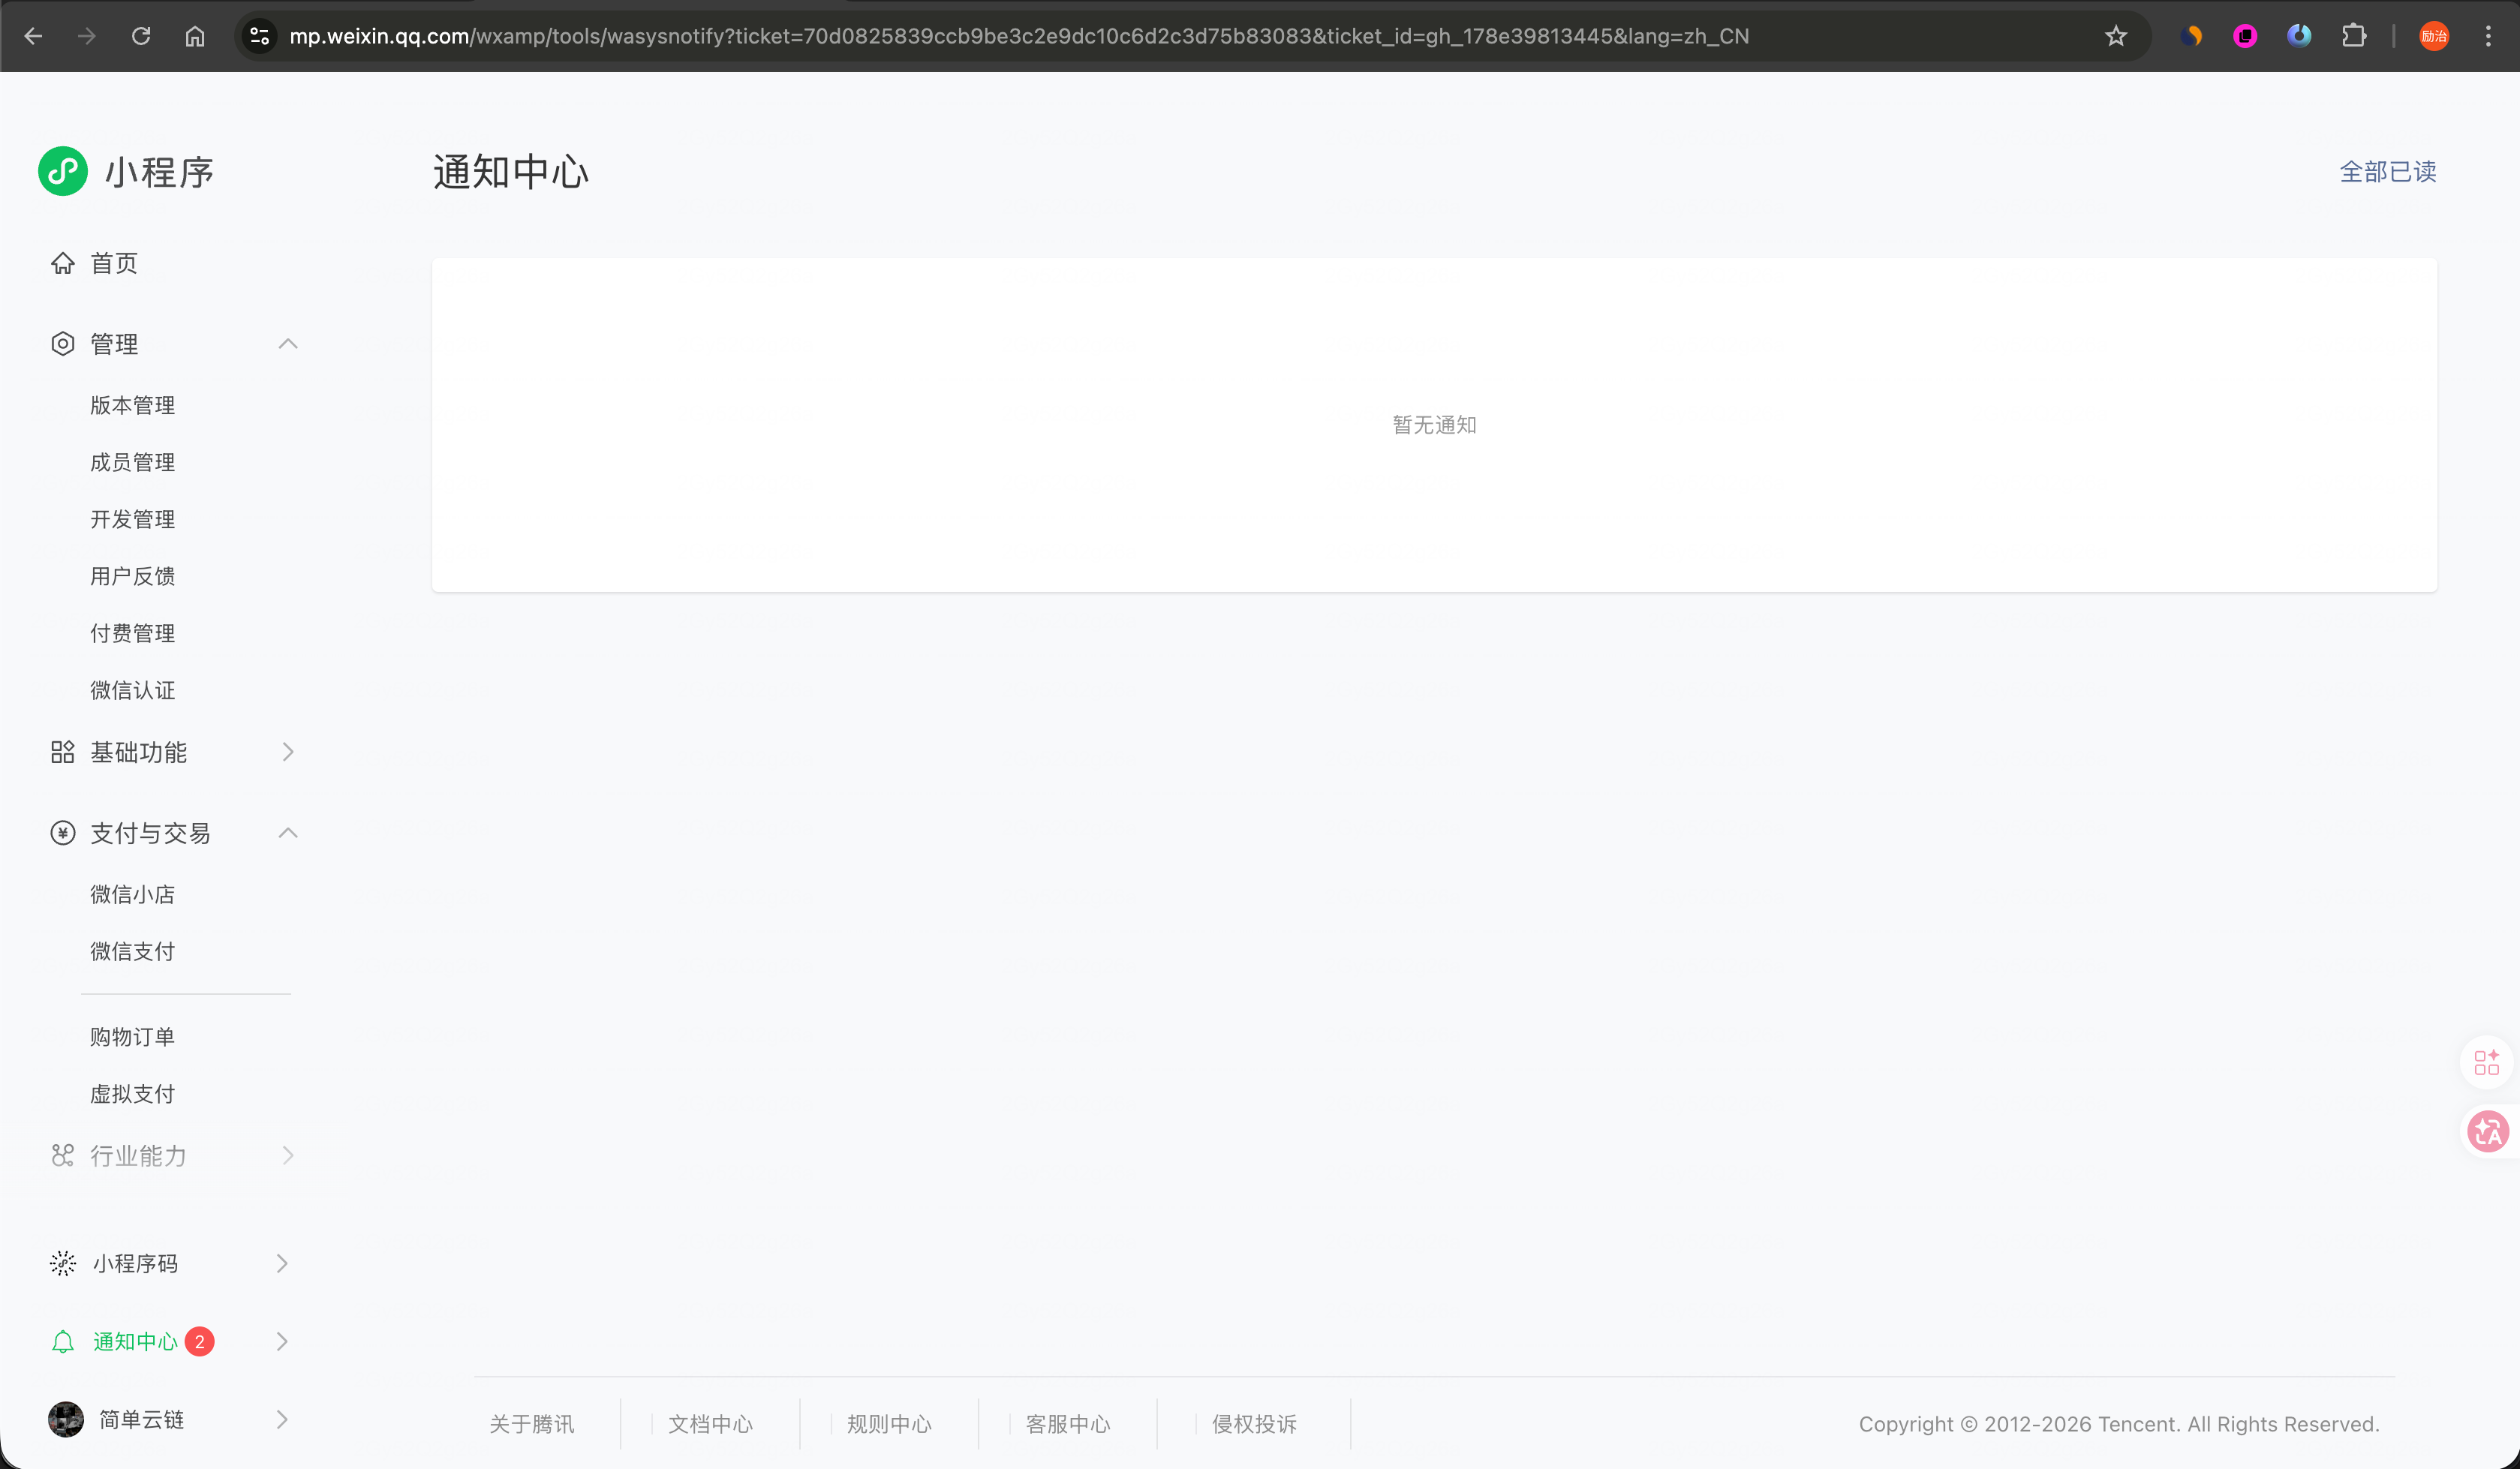Collapse the 支付与交易 section

[288, 833]
